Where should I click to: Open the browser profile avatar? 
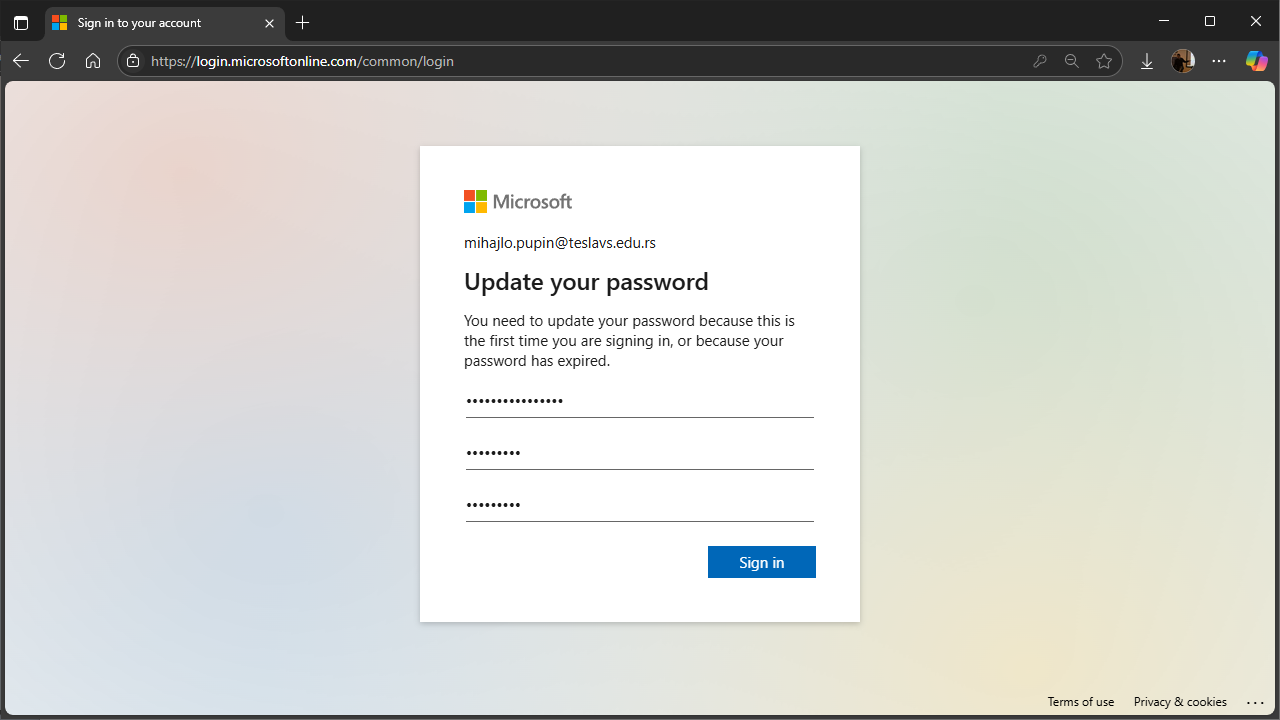(1183, 61)
